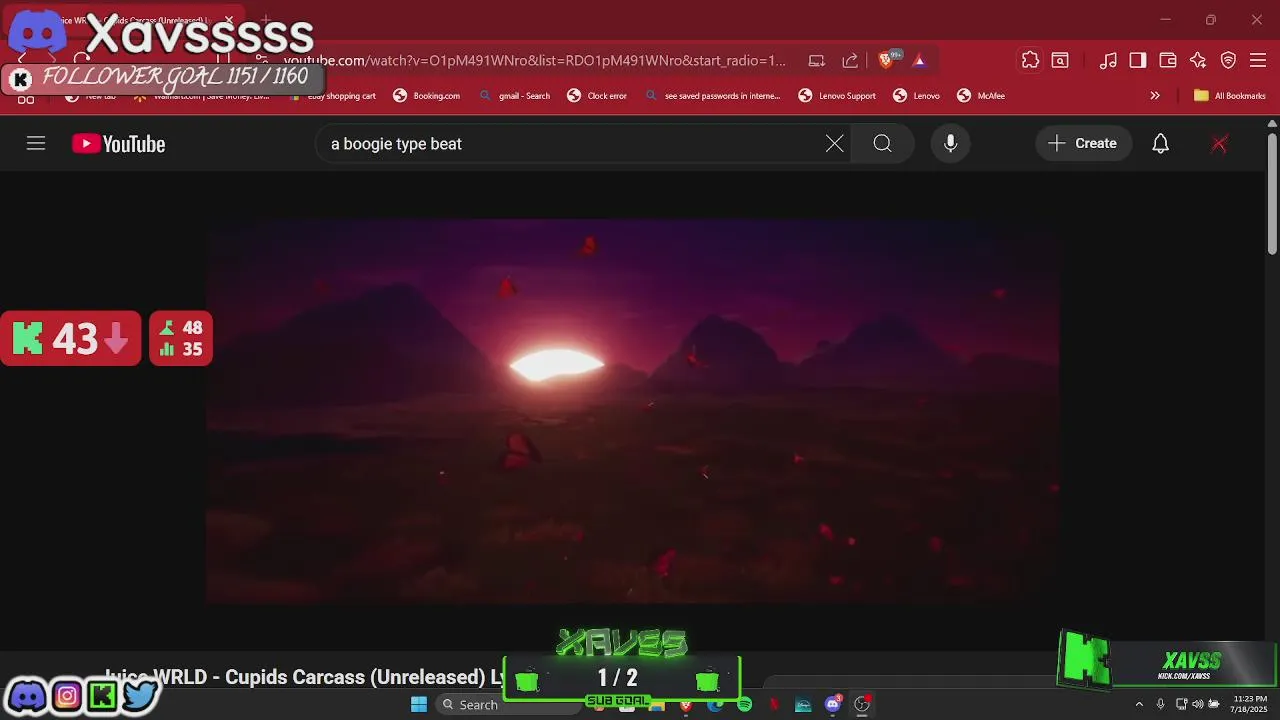
Task: Click the Juice WRLD - Cupids Carcass title
Action: point(305,677)
